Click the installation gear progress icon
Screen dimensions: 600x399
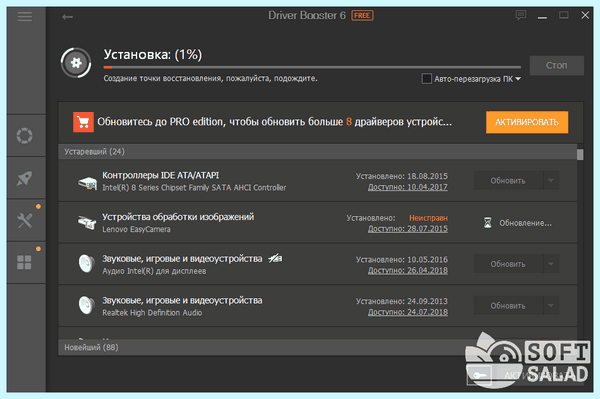(76, 63)
